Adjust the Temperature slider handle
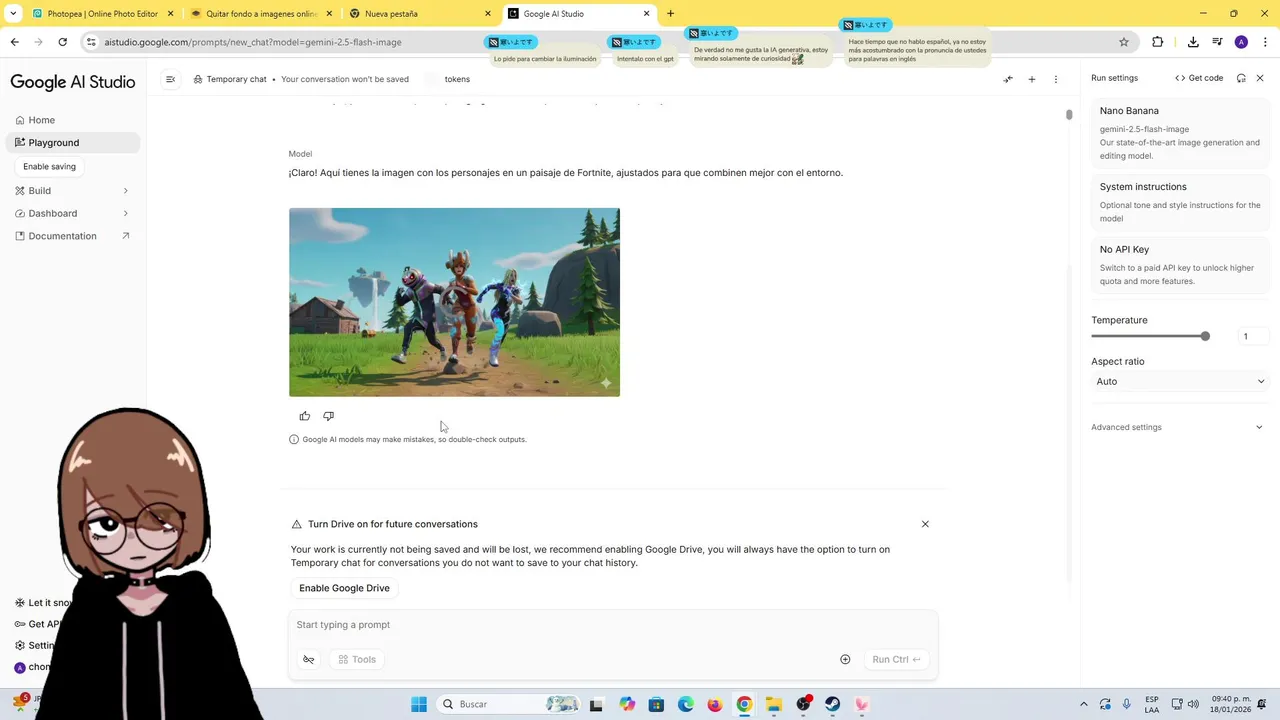 click(1205, 336)
